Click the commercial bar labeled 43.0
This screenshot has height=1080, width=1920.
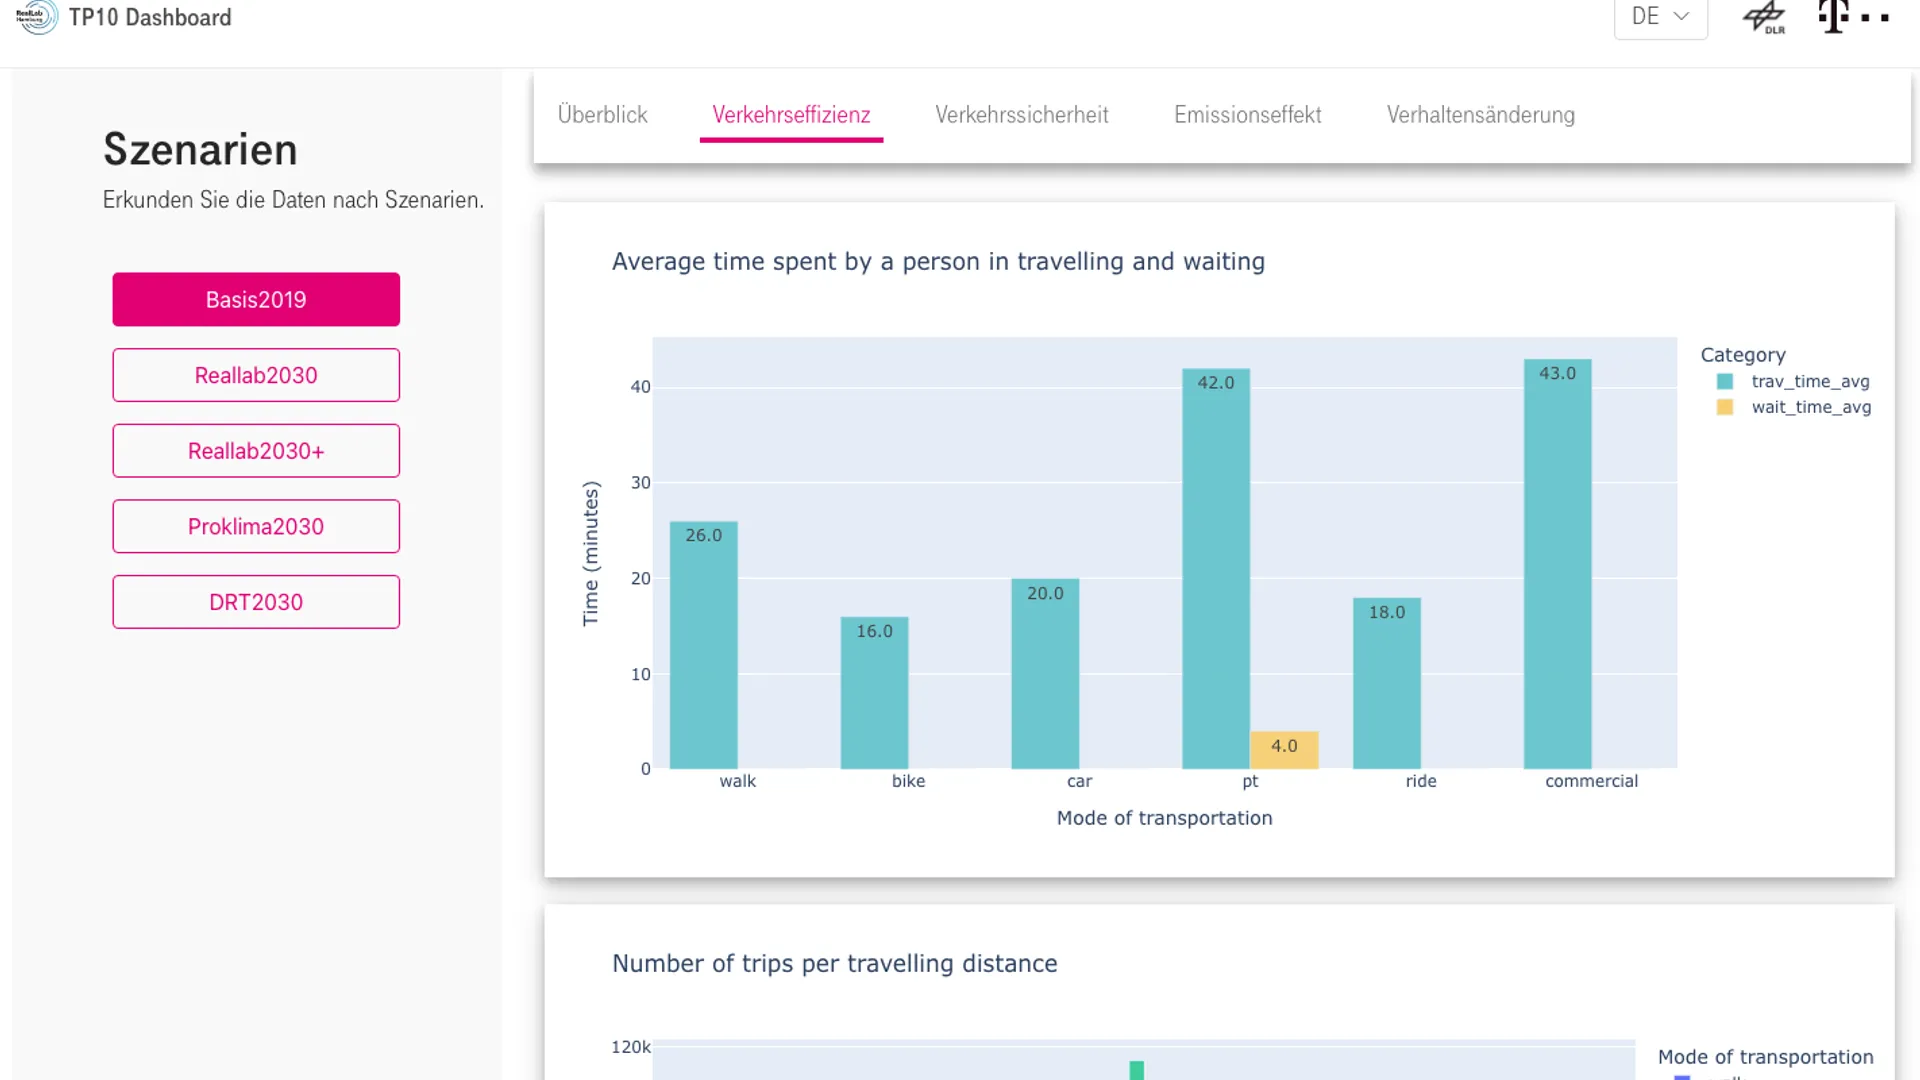pyautogui.click(x=1558, y=564)
